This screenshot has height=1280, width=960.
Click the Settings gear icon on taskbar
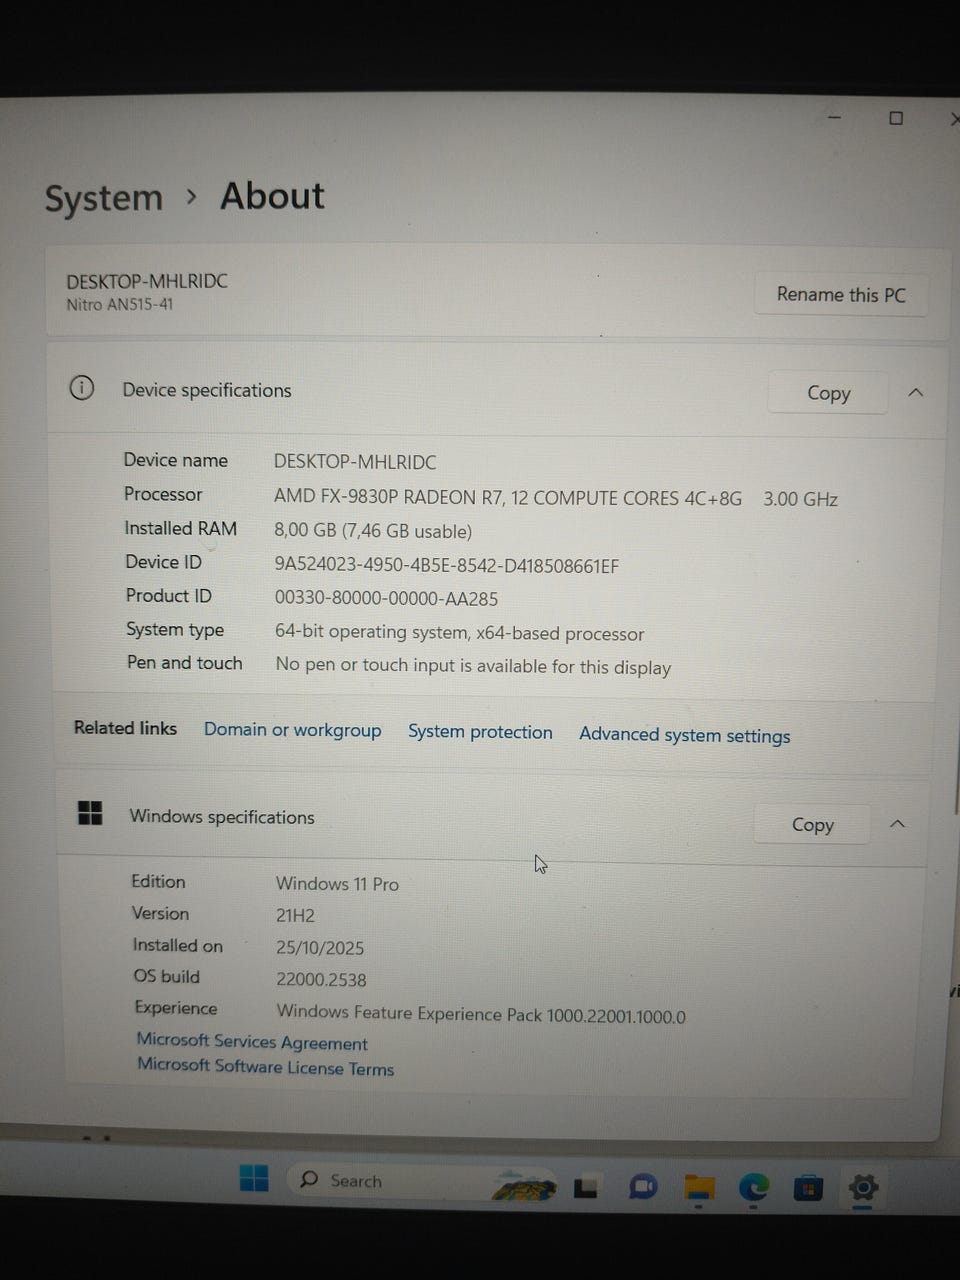[x=863, y=1188]
